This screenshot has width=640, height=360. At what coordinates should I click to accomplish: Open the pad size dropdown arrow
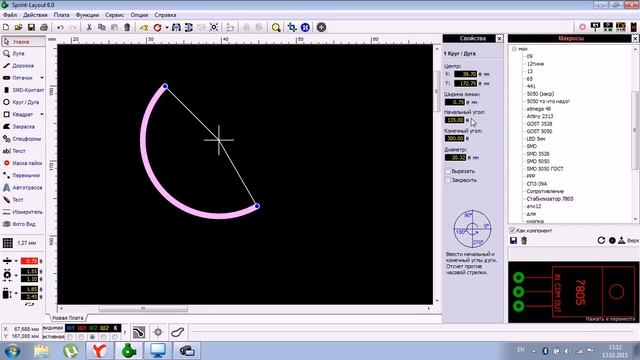tap(16, 276)
